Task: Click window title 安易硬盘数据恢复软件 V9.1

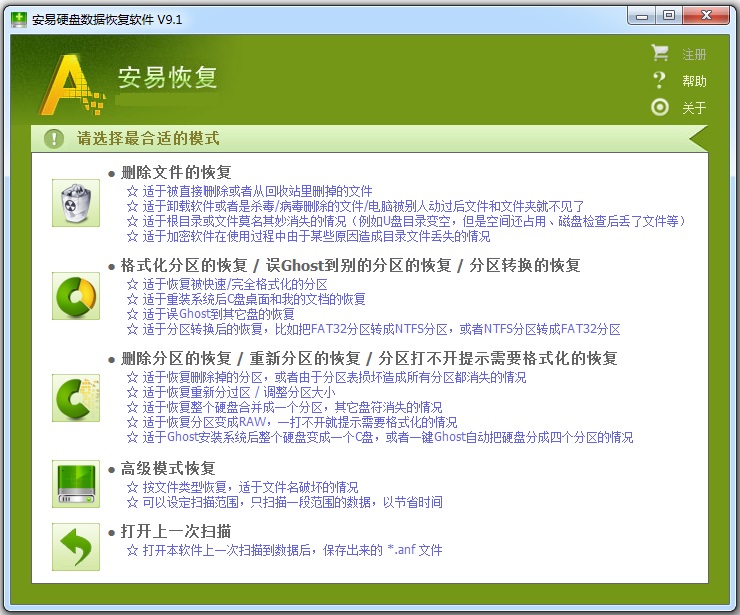Action: click(107, 20)
